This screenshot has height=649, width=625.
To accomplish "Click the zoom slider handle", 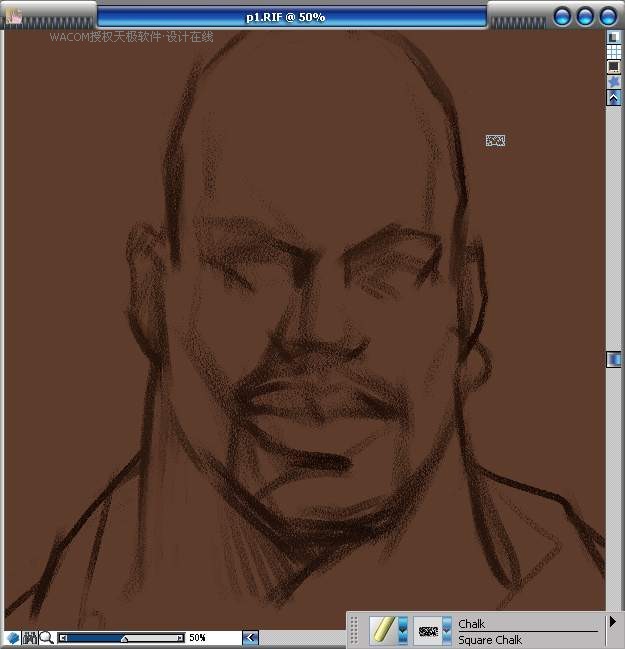I will pyautogui.click(x=124, y=638).
